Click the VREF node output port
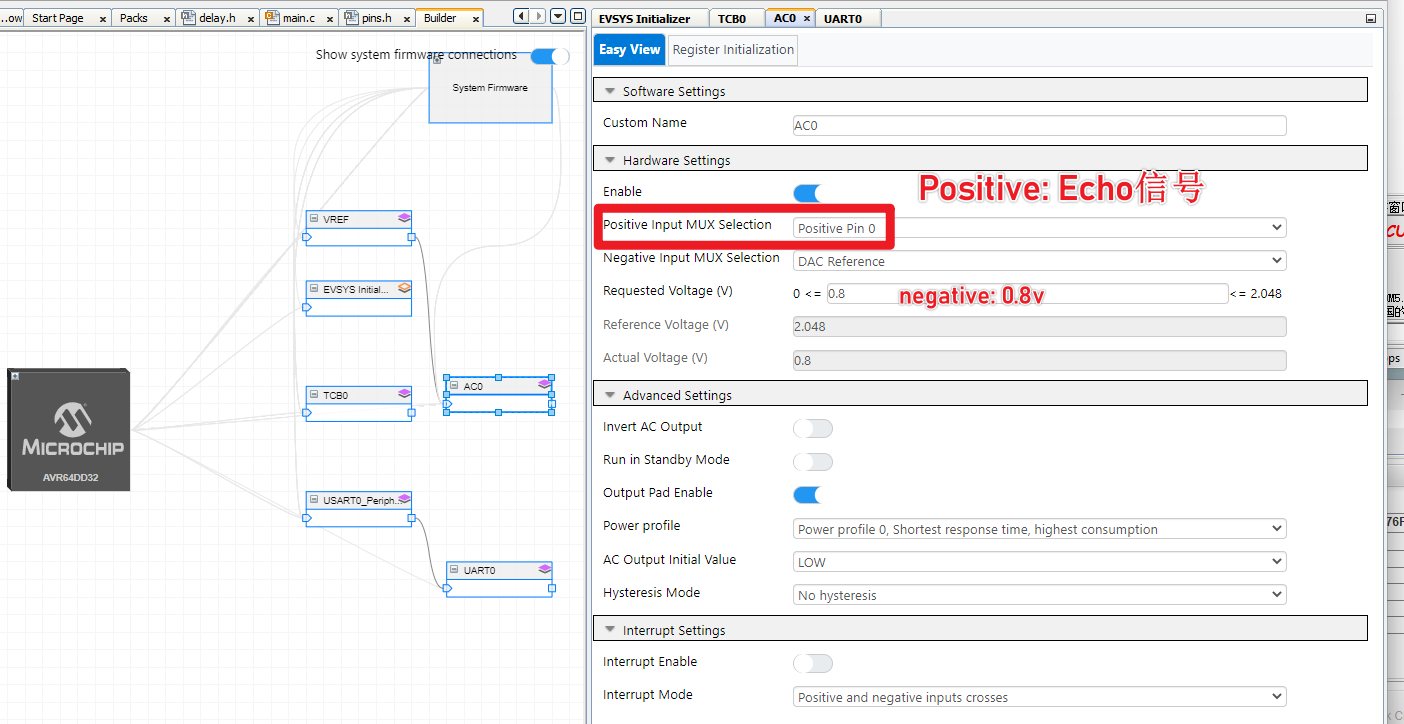The width and height of the screenshot is (1404, 724). [x=411, y=237]
